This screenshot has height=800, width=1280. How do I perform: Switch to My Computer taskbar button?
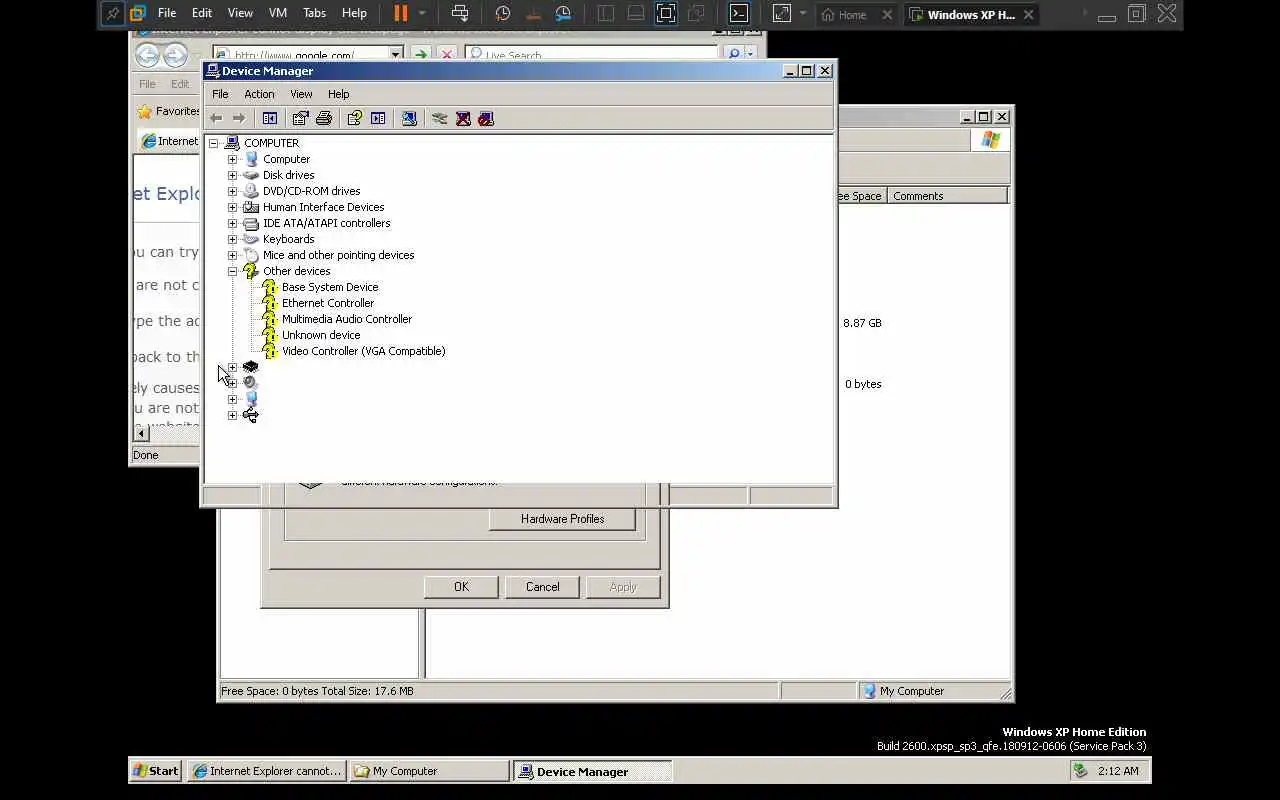tap(430, 771)
